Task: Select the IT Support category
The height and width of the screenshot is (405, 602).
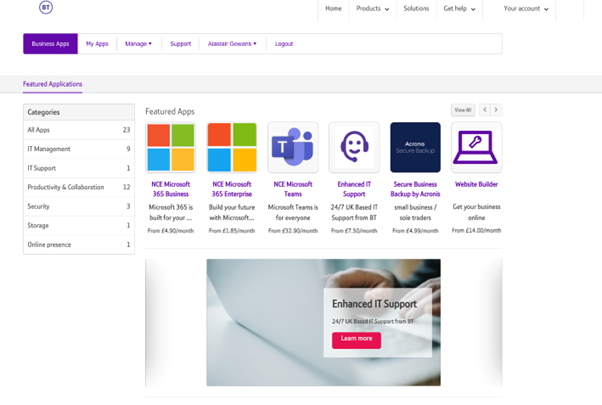Action: coord(79,168)
